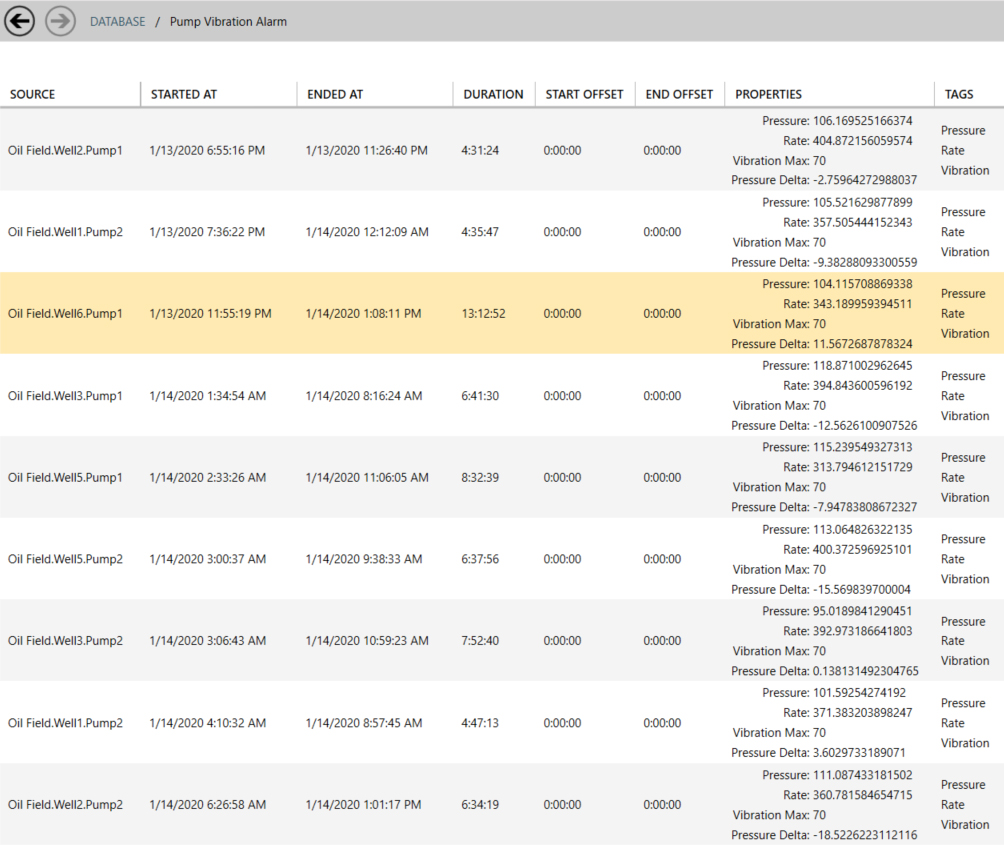
Task: Select the Oil Field.Well5.Pump1 row
Action: click(x=65, y=477)
